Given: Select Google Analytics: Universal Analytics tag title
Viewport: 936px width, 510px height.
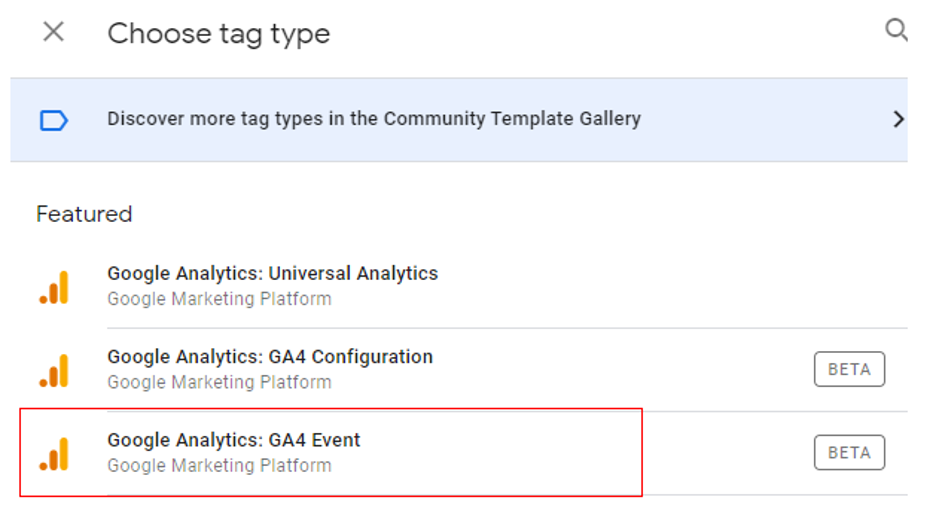Looking at the screenshot, I should (272, 273).
